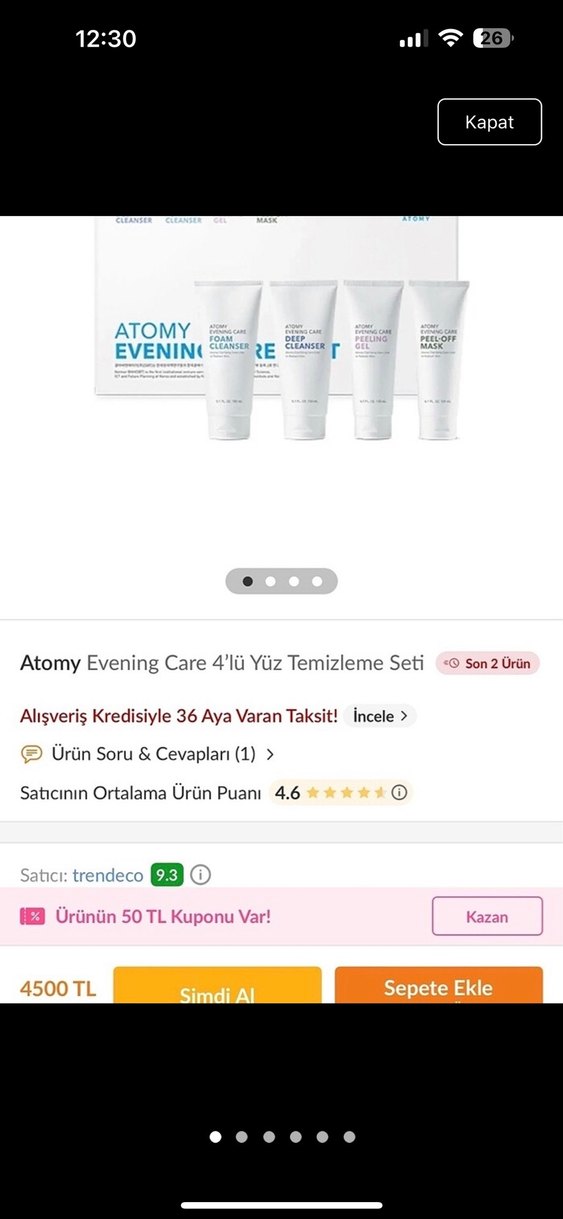Viewport: 563px width, 1219px height.
Task: Tap the info icon beside seller score 9.3
Action: point(200,875)
